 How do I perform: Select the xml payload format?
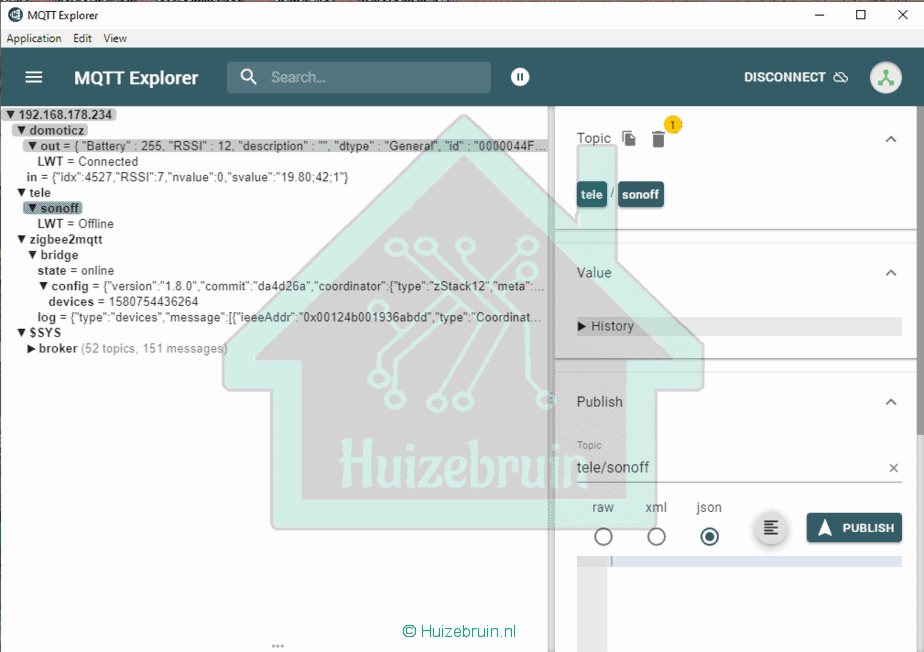[656, 536]
